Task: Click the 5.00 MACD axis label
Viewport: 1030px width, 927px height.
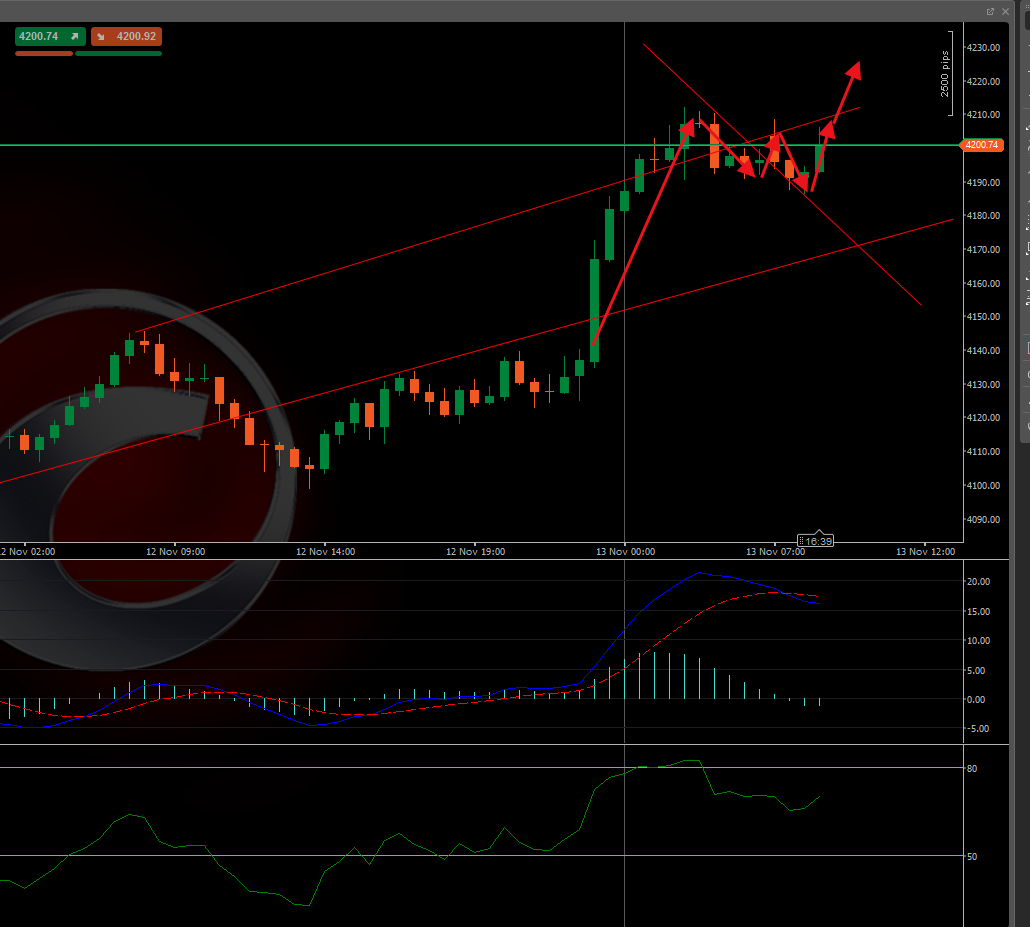Action: (x=976, y=671)
